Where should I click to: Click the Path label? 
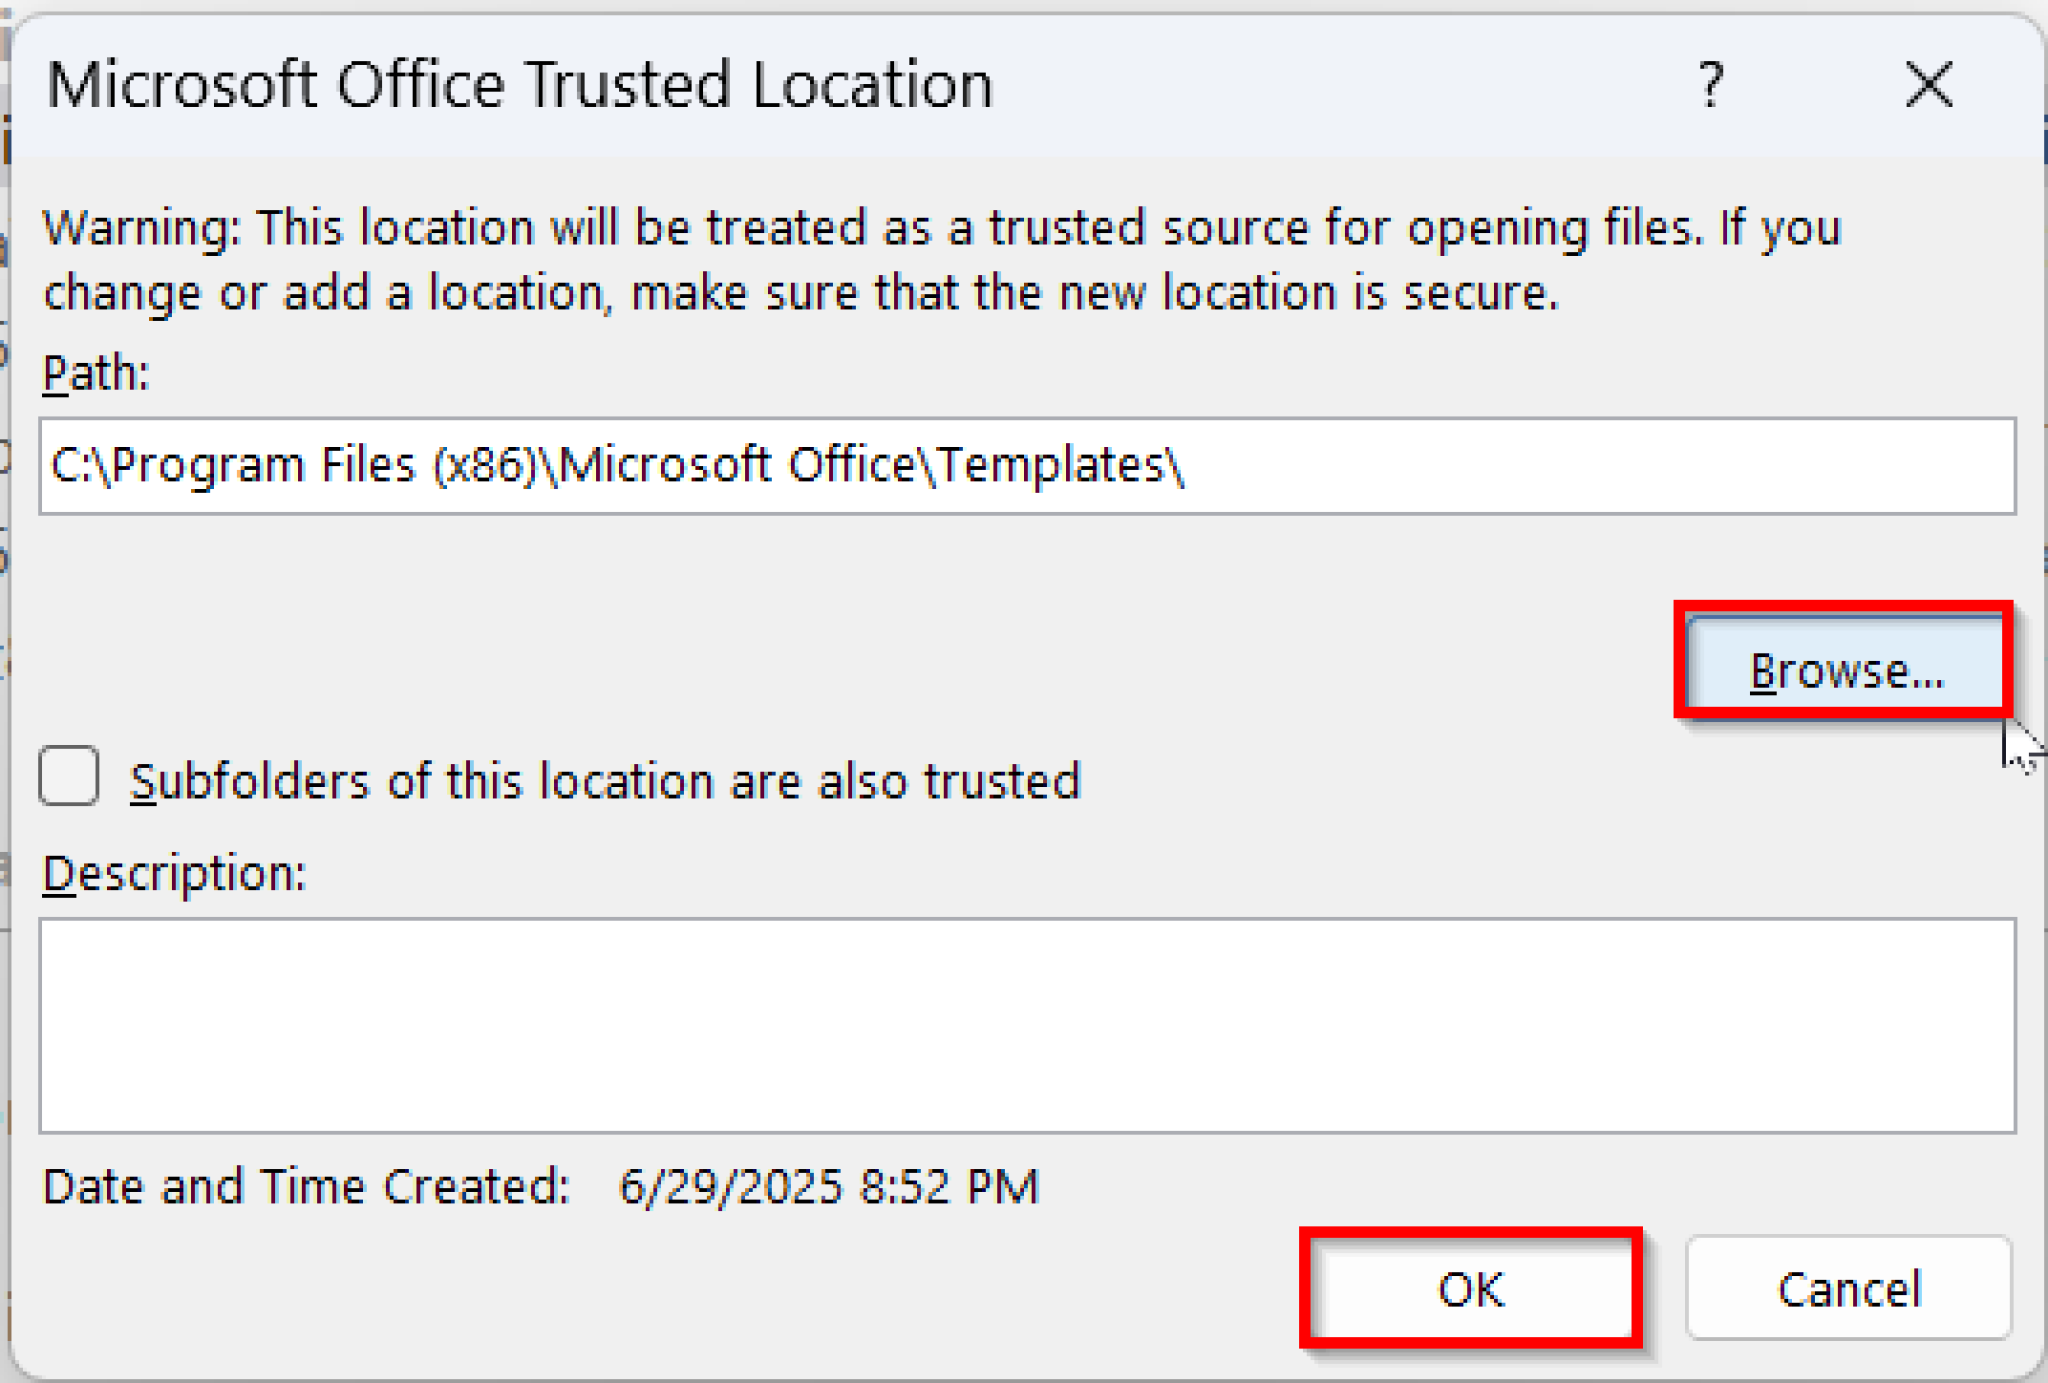pos(95,375)
